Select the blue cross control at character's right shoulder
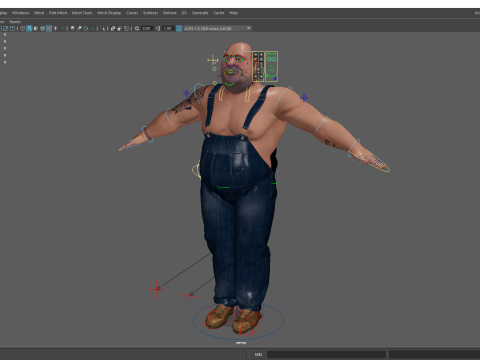Screen dimensions: 480x360 (x=186, y=93)
